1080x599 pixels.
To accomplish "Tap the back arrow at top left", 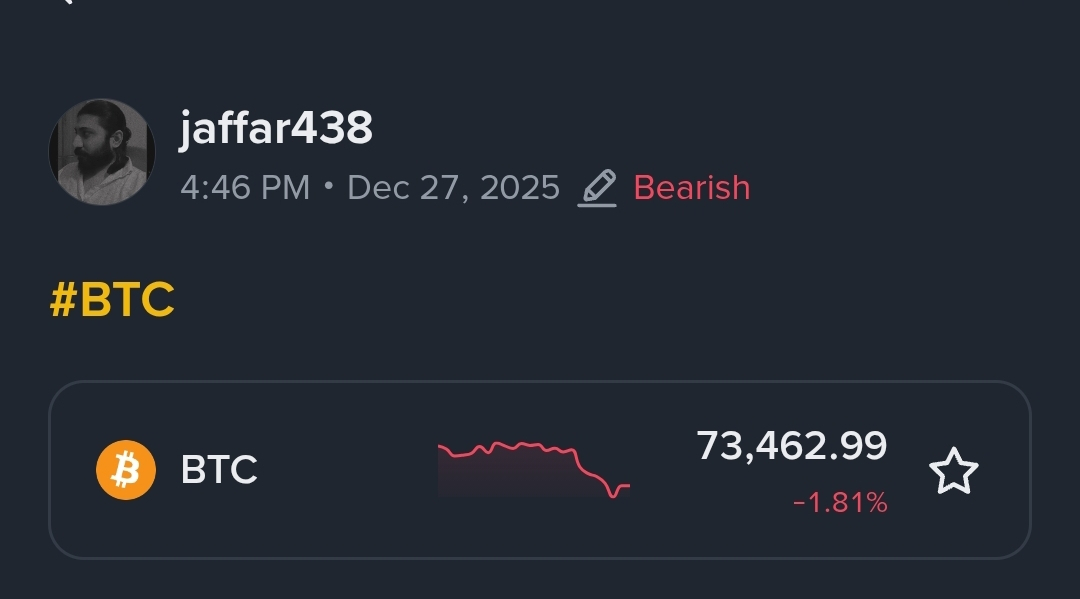I will pyautogui.click(x=66, y=3).
